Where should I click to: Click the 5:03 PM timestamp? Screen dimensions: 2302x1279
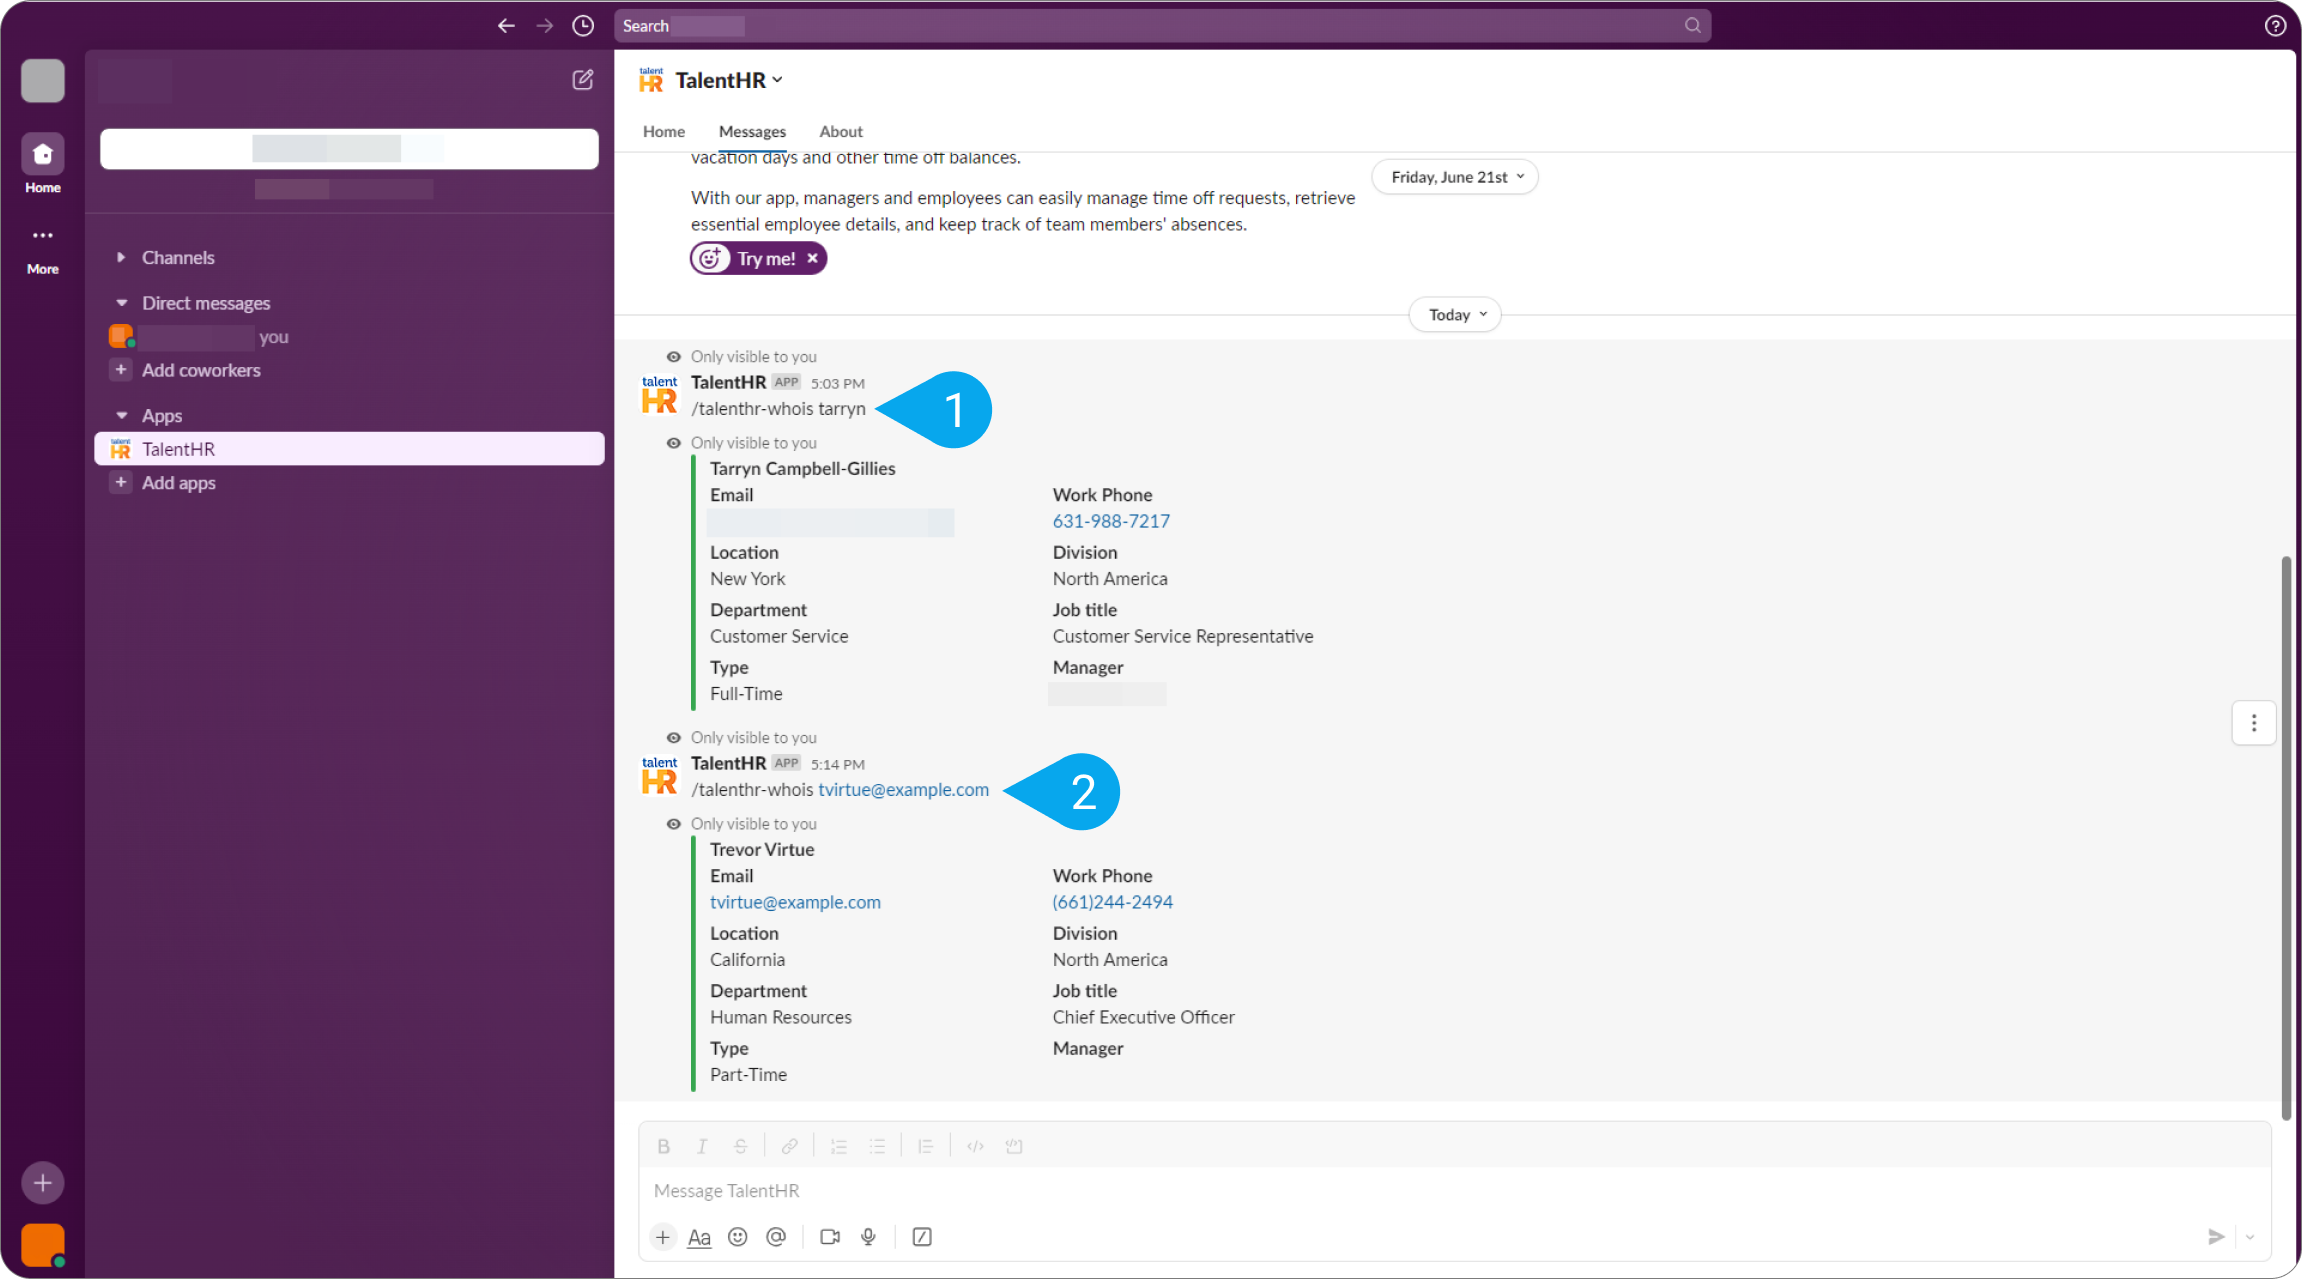(838, 384)
